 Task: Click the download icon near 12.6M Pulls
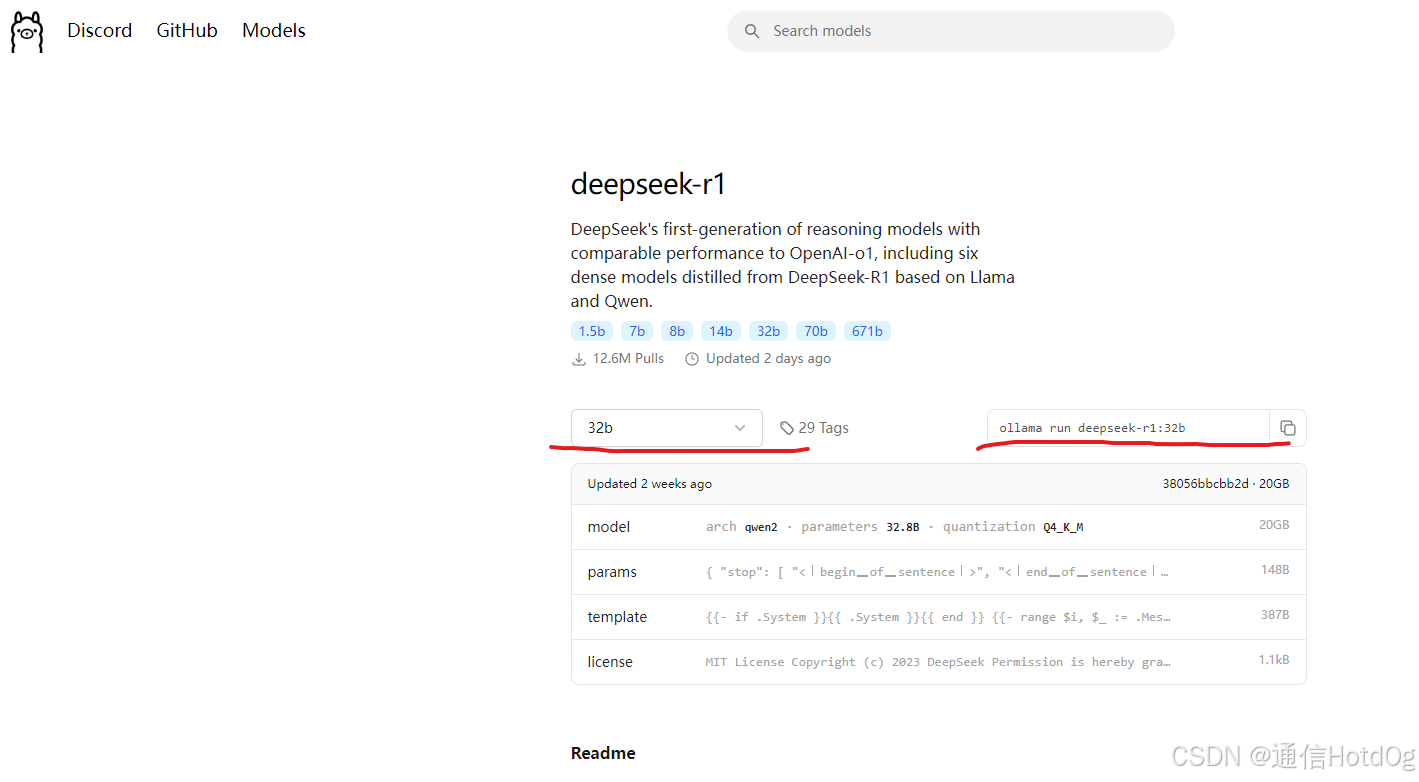coord(578,359)
